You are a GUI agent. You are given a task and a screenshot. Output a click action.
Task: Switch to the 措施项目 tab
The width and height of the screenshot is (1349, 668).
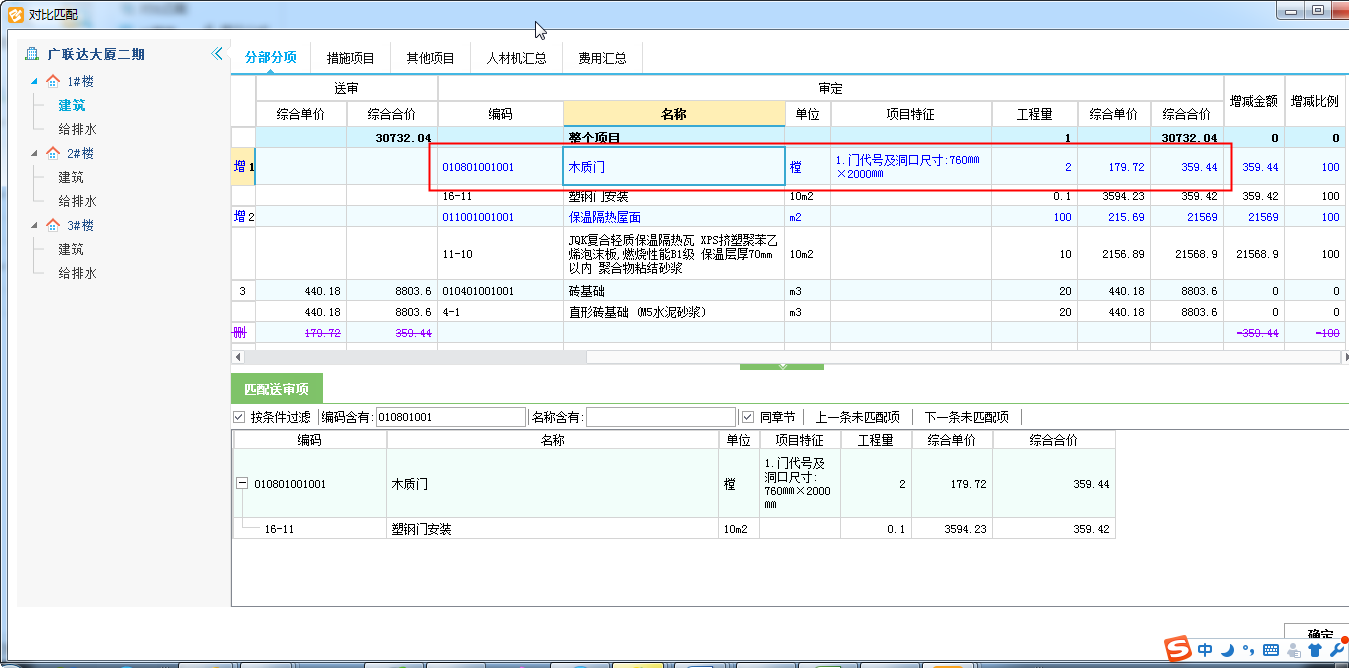pos(350,58)
